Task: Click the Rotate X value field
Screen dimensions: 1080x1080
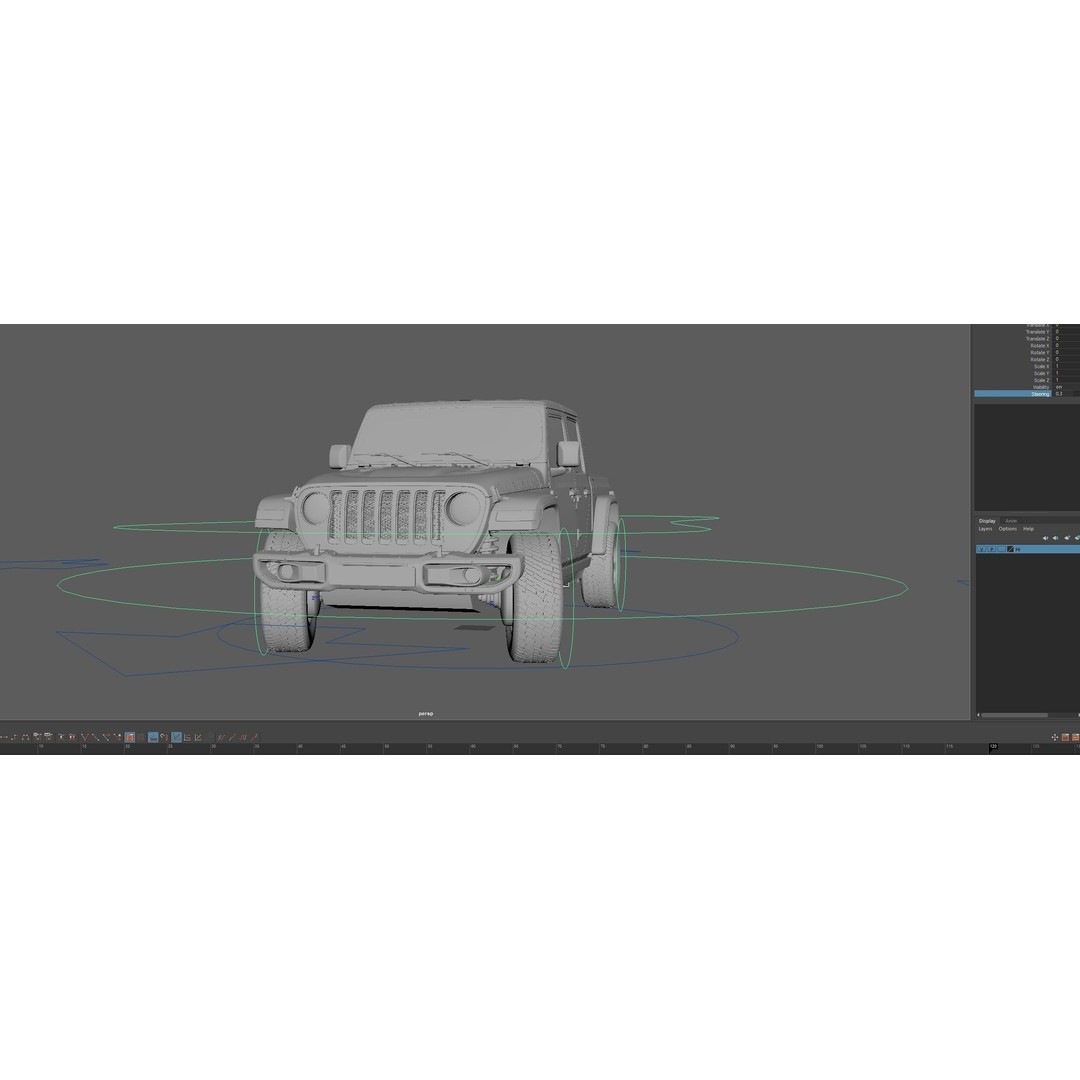Action: coord(1065,346)
